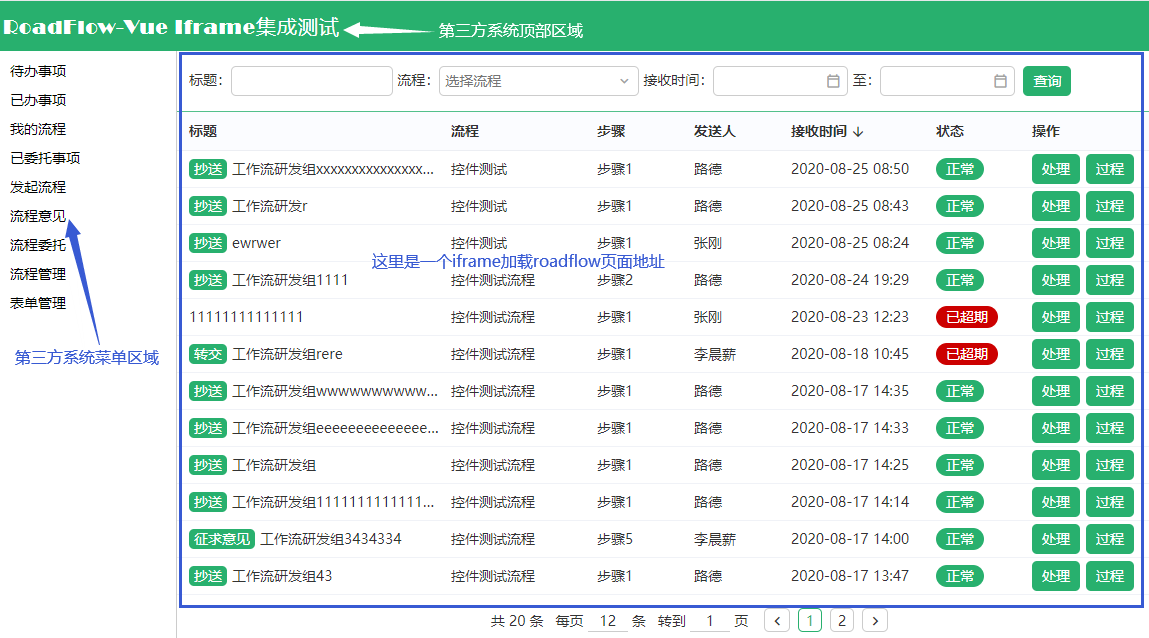The width and height of the screenshot is (1149, 638).
Task: Open calendar icon of end date
Action: point(1000,81)
